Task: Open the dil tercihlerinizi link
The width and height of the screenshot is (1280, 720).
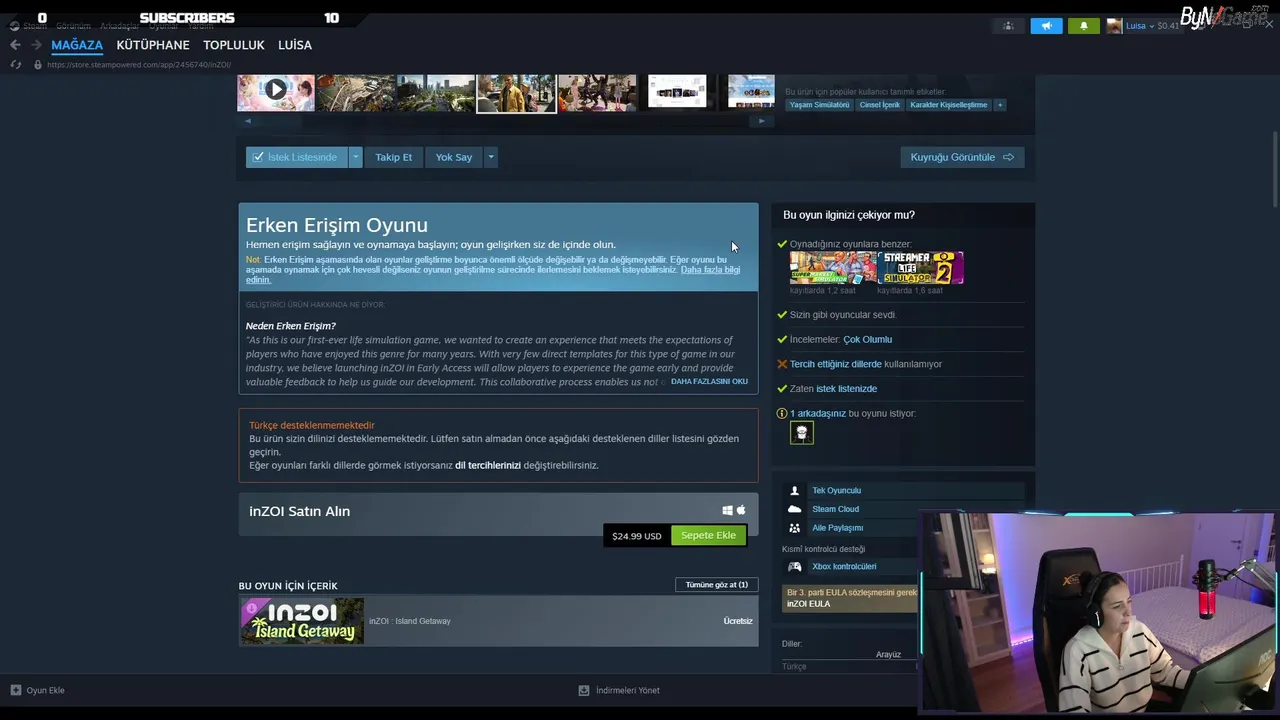Action: click(x=488, y=465)
